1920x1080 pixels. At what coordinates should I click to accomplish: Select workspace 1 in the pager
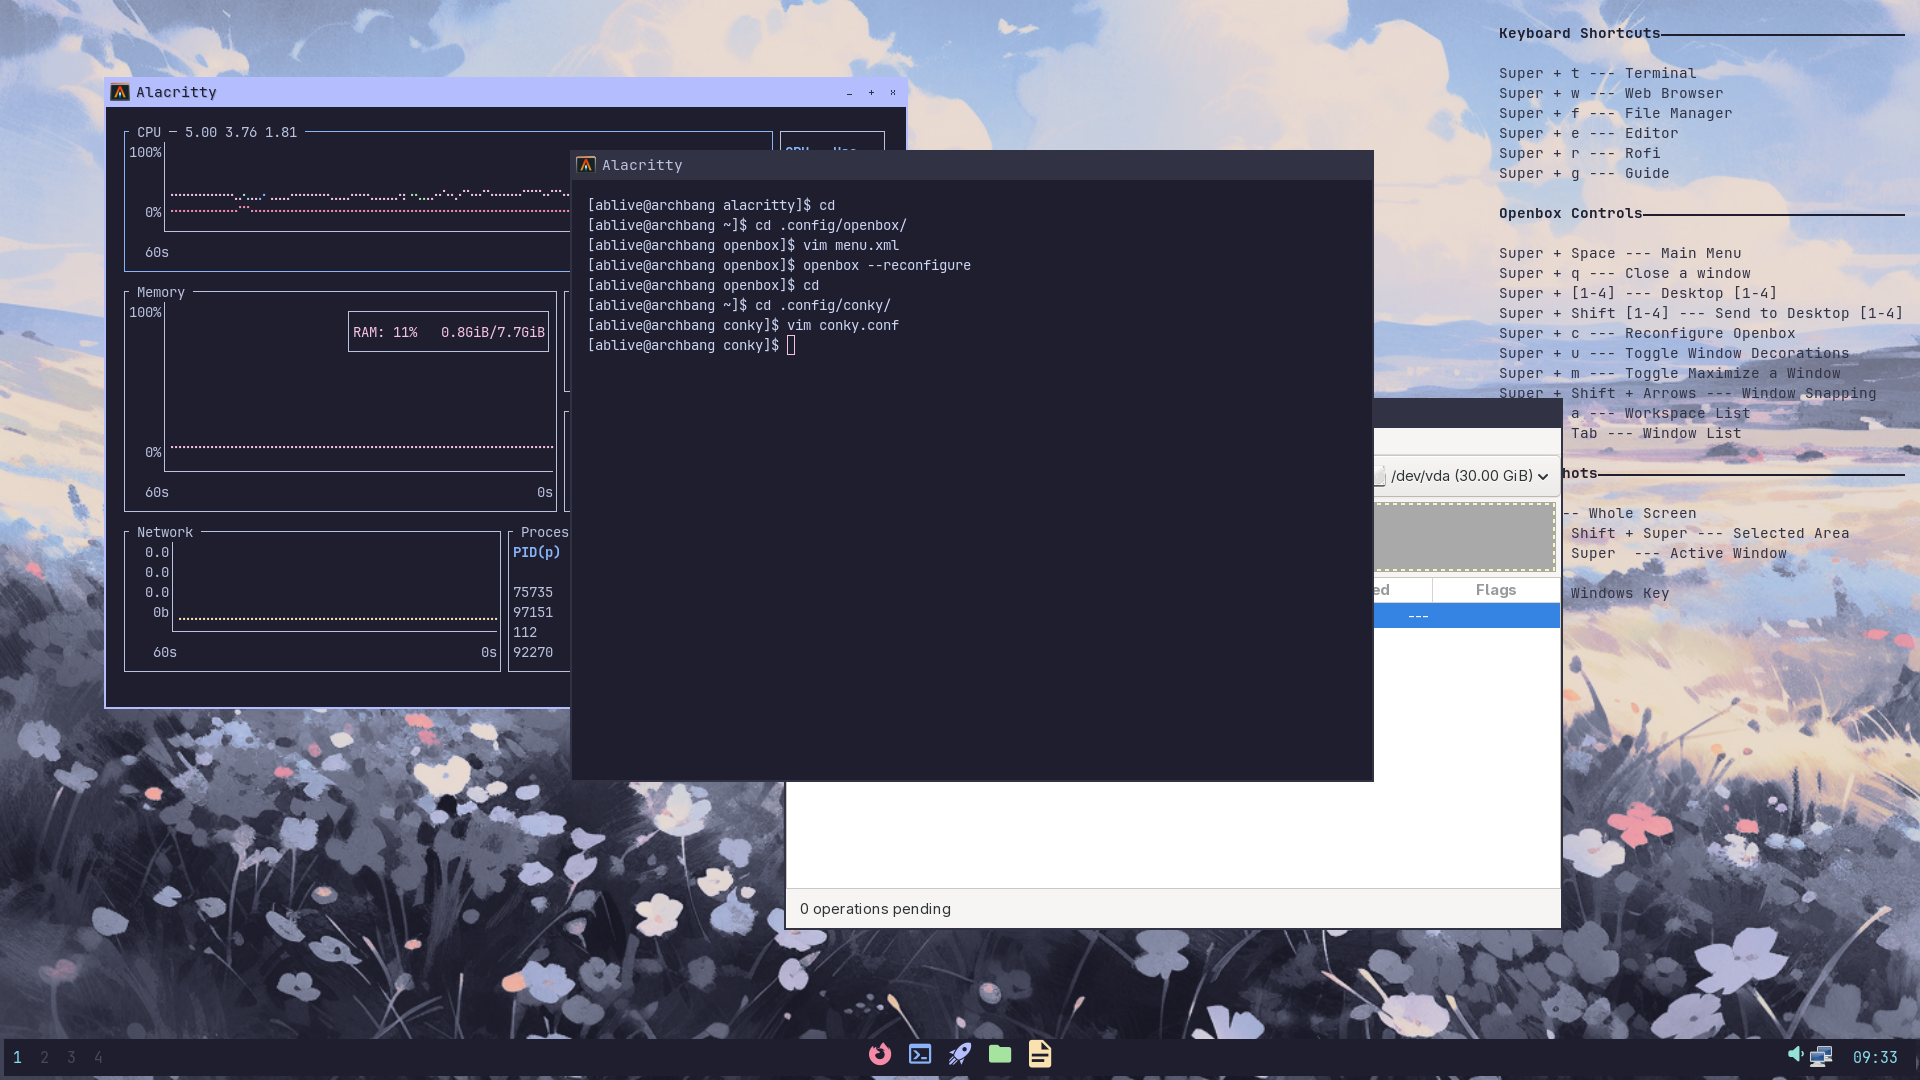point(17,1057)
